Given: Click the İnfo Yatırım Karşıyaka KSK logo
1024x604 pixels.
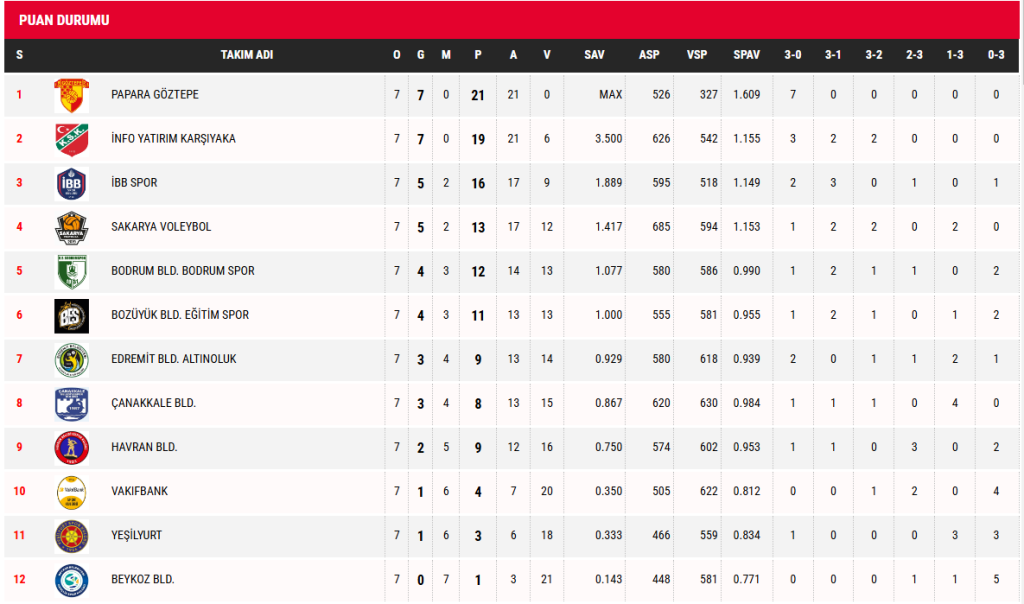Looking at the screenshot, I should coord(71,139).
